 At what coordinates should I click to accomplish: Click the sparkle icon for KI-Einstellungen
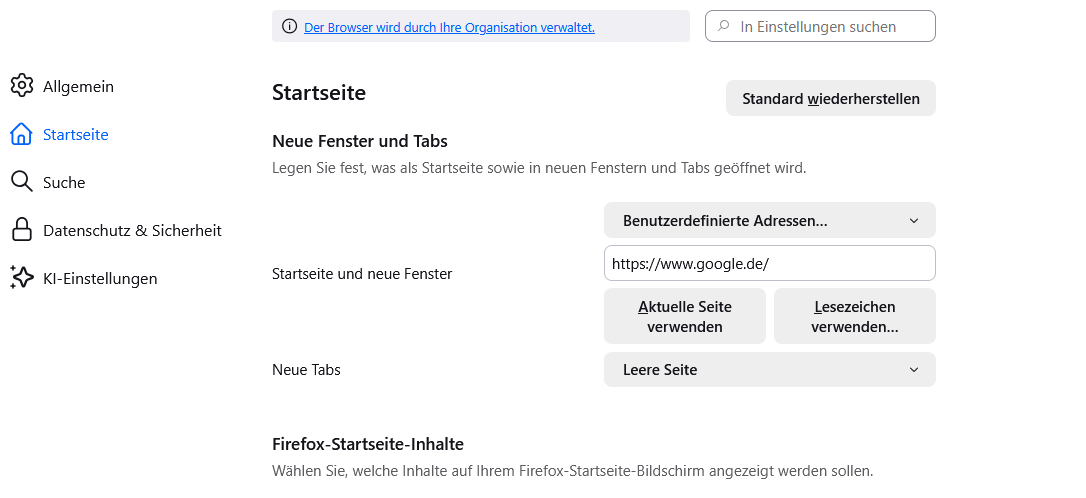(21, 278)
